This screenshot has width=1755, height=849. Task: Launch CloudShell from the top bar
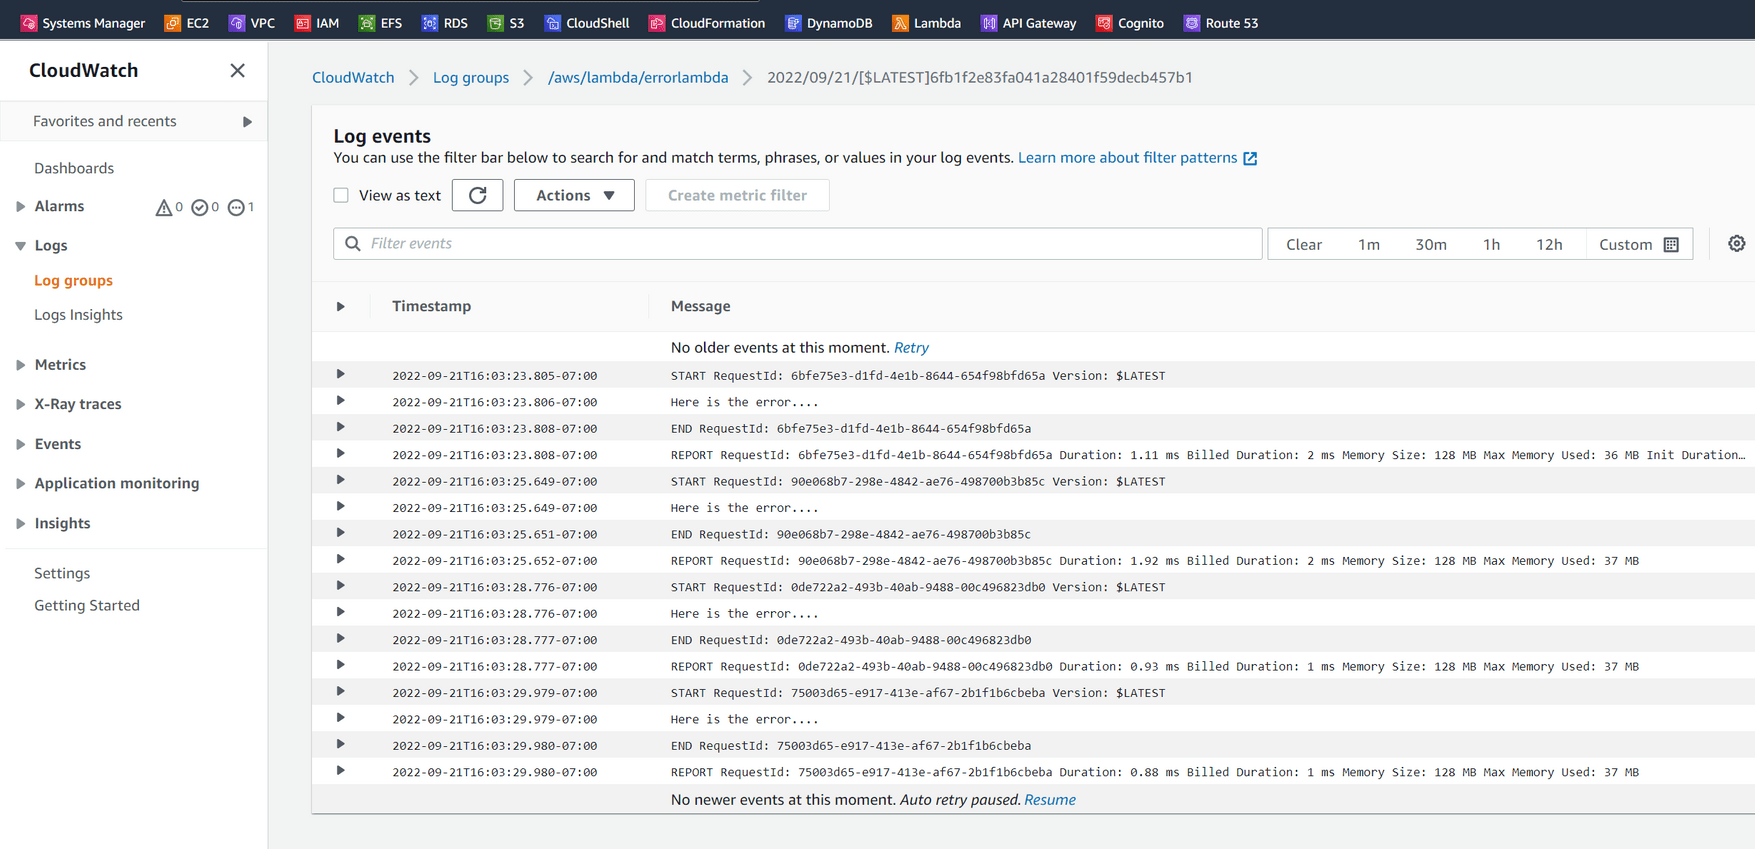pos(587,23)
